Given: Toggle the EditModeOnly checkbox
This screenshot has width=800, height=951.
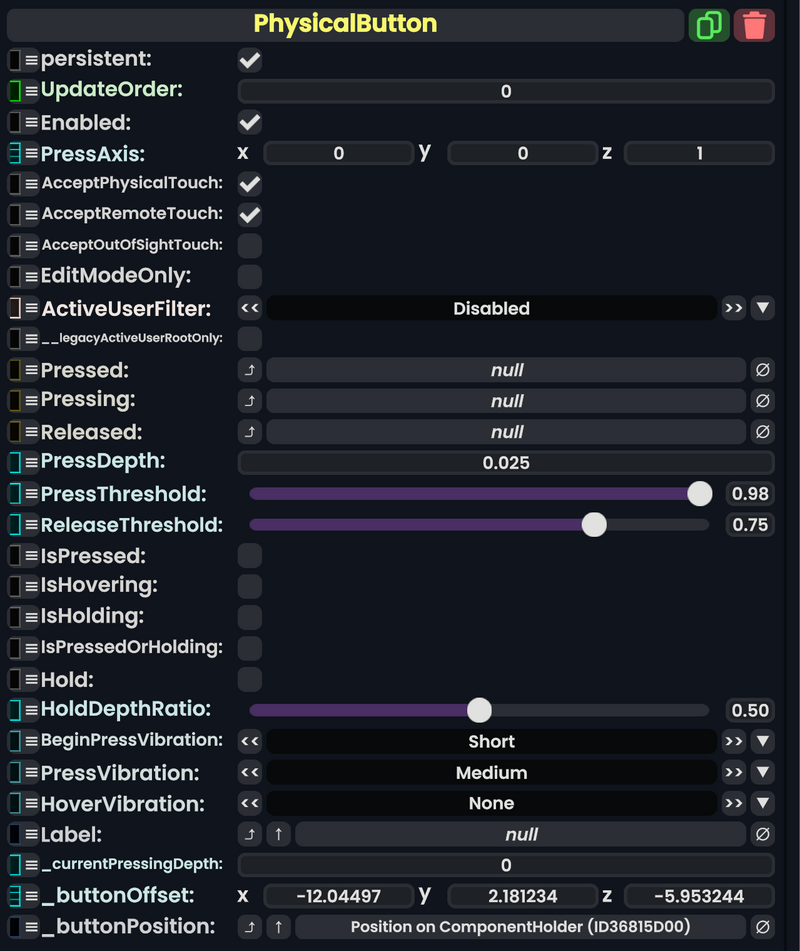Looking at the screenshot, I should 249,276.
